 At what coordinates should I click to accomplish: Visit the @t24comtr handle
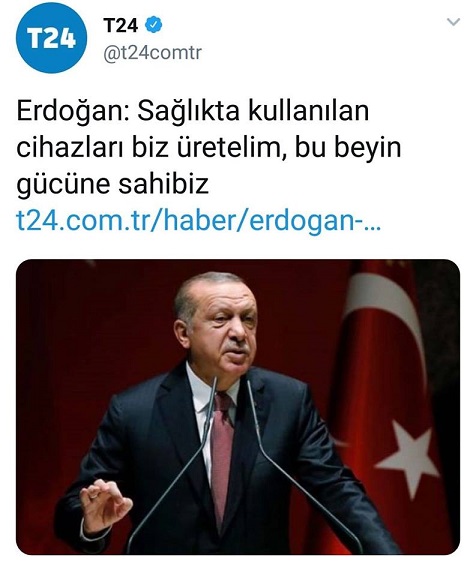tap(152, 53)
